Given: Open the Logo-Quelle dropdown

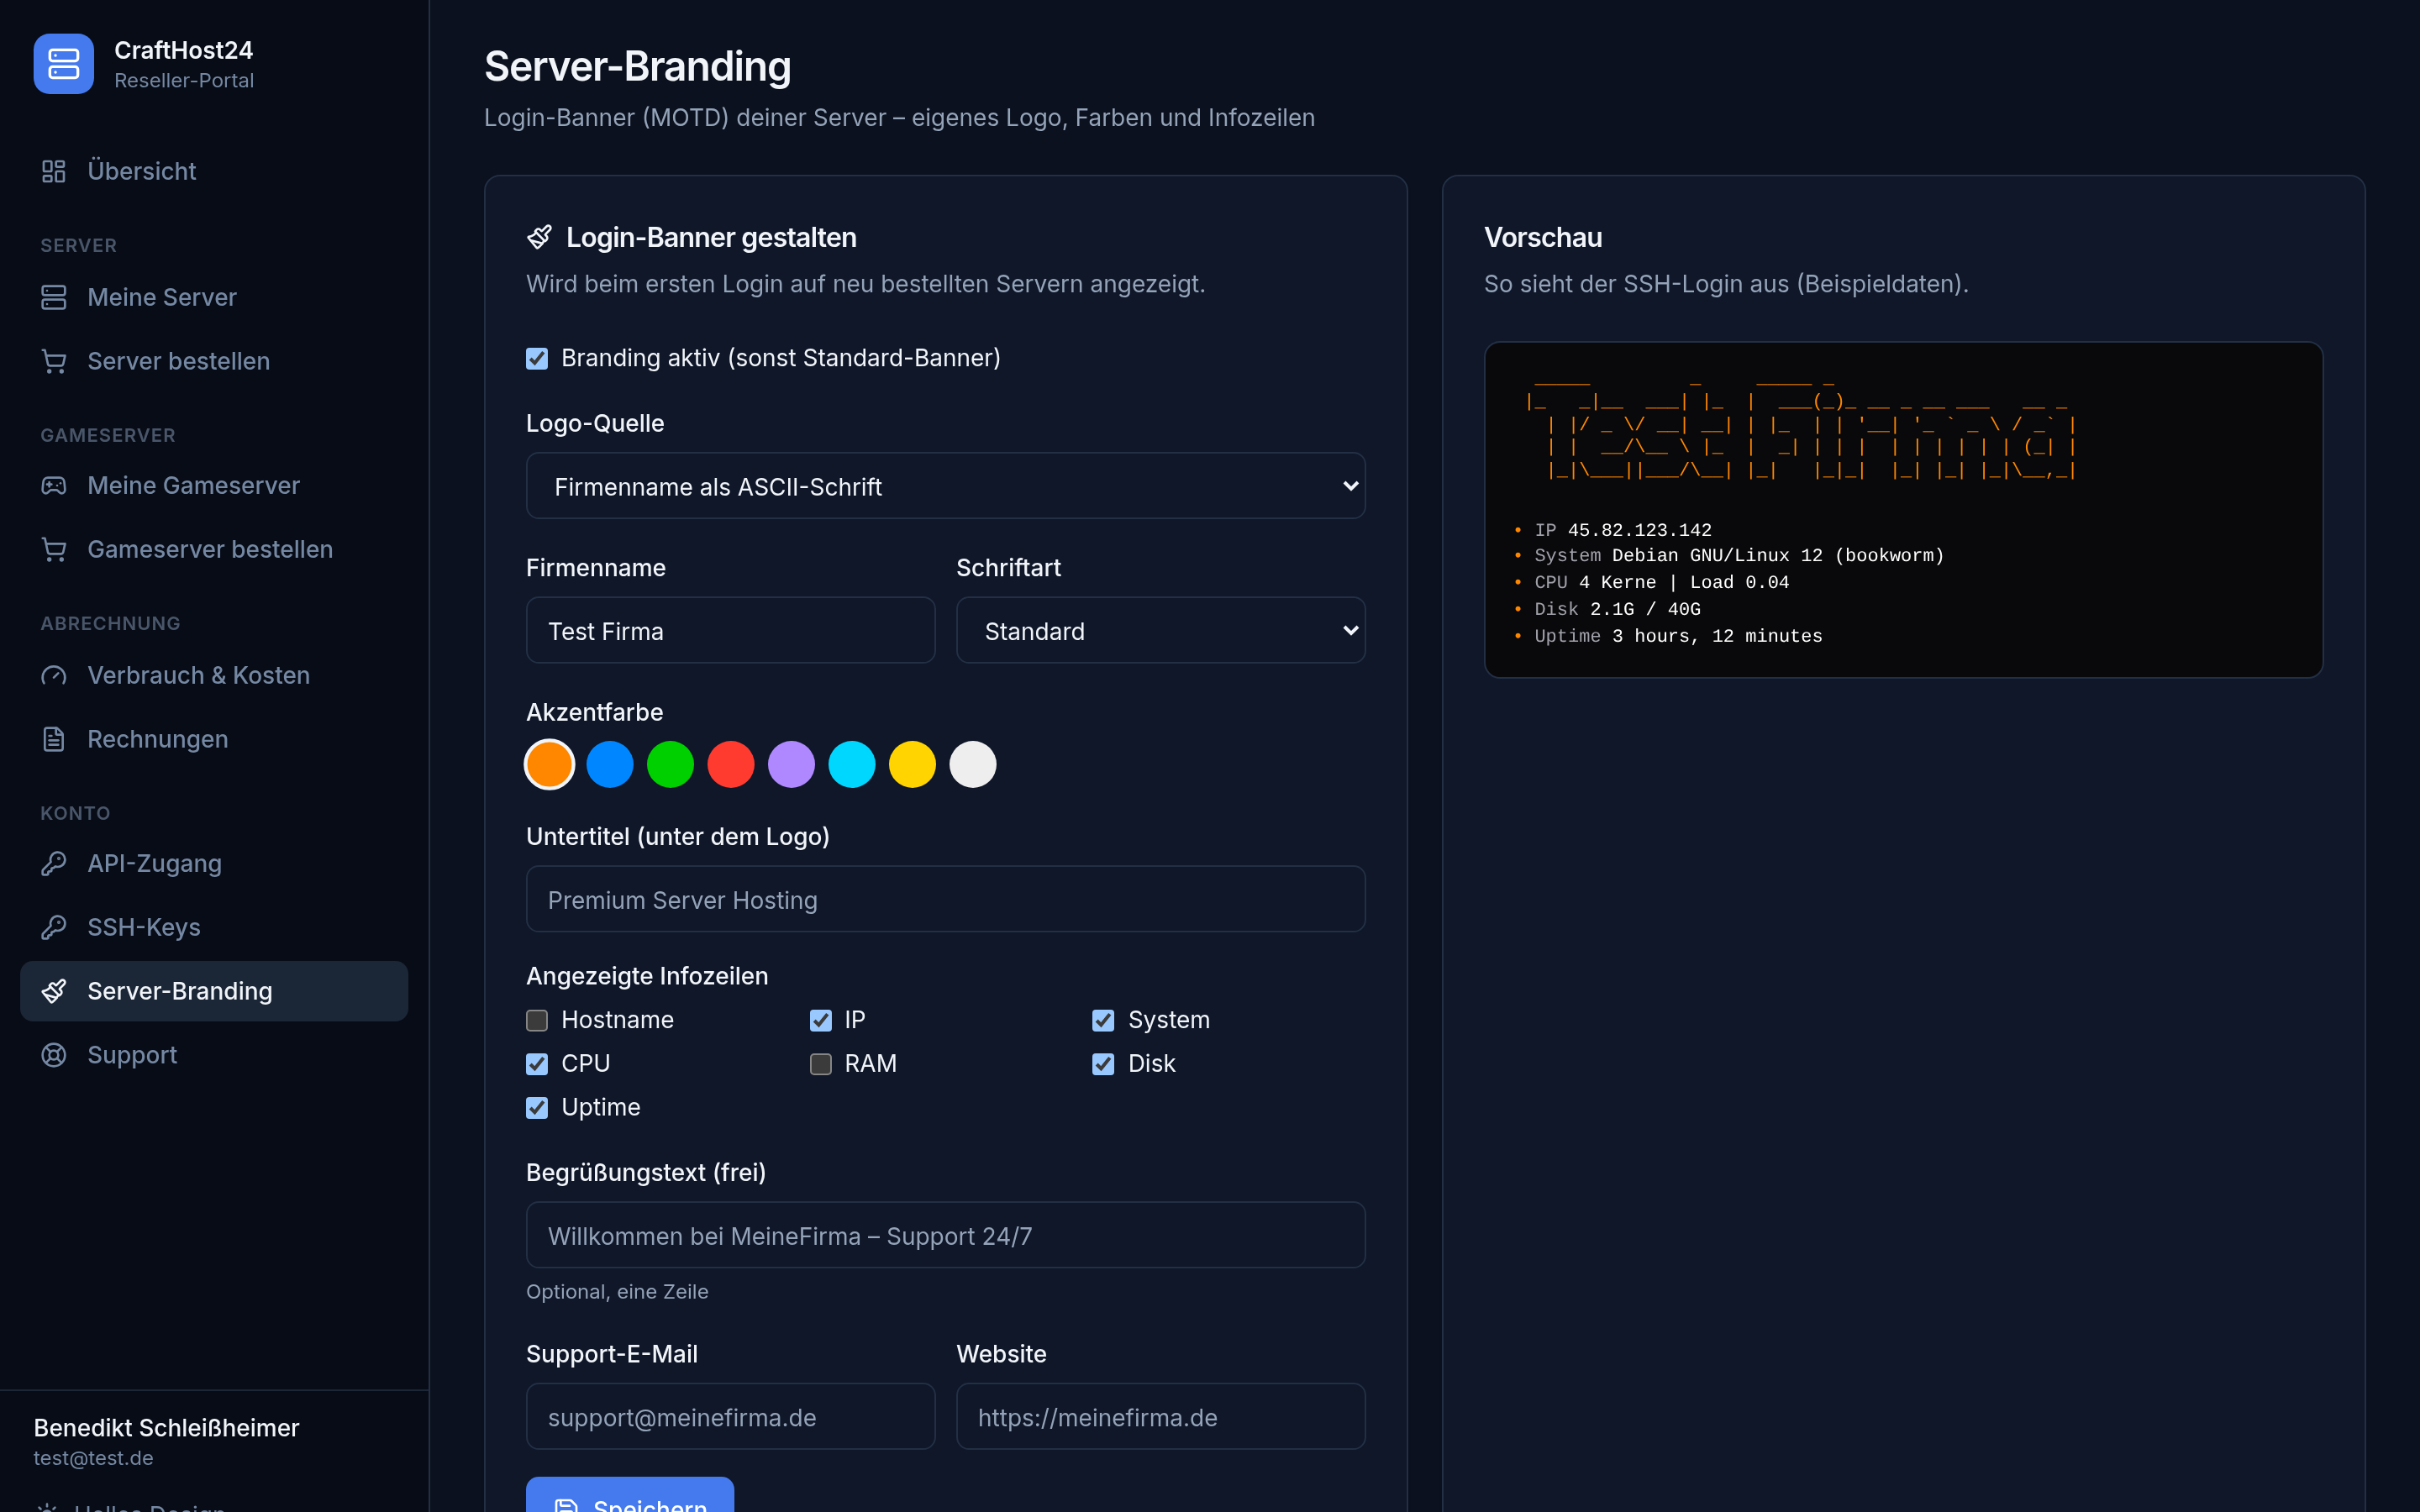Looking at the screenshot, I should pos(945,486).
